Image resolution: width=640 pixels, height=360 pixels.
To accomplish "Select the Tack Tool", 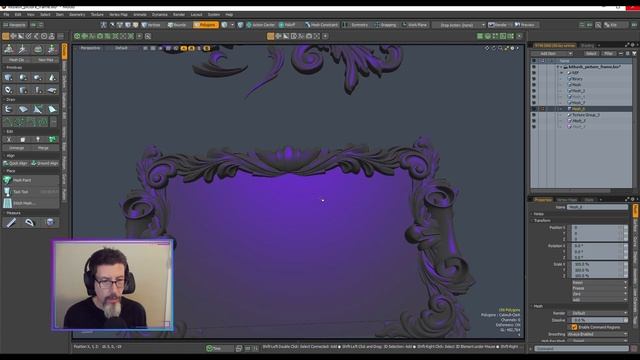I will pos(31,191).
